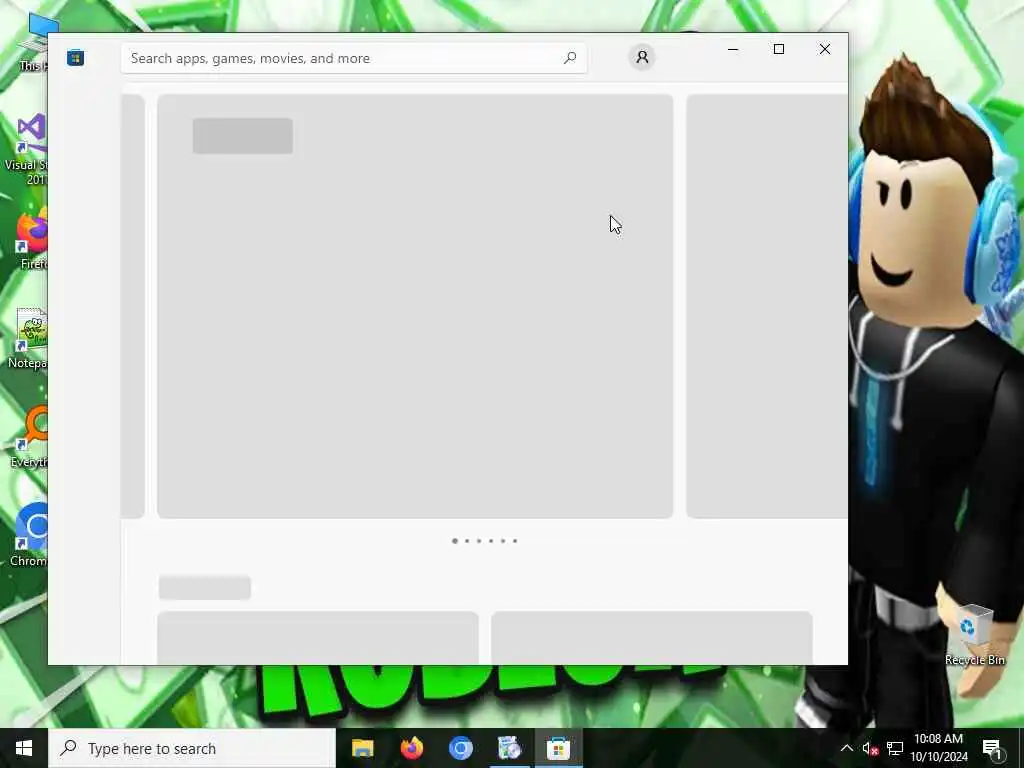The height and width of the screenshot is (768, 1024).
Task: Open the clock showing 10:08 AM
Action: coord(938,748)
